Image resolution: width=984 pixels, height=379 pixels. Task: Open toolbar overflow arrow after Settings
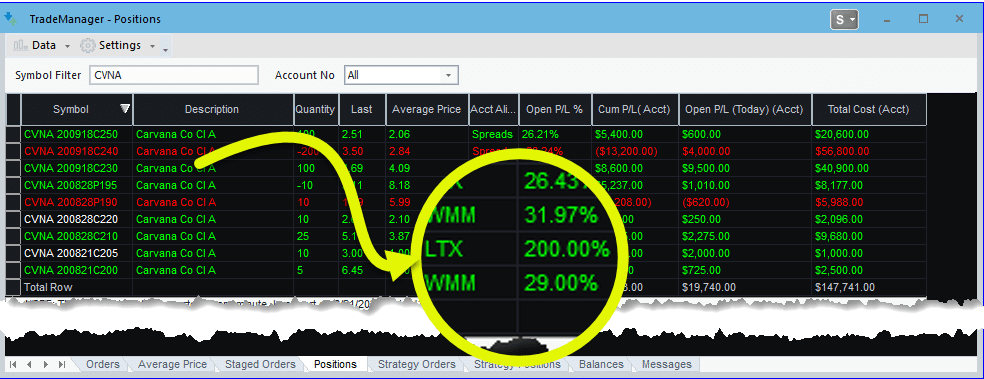[x=165, y=48]
